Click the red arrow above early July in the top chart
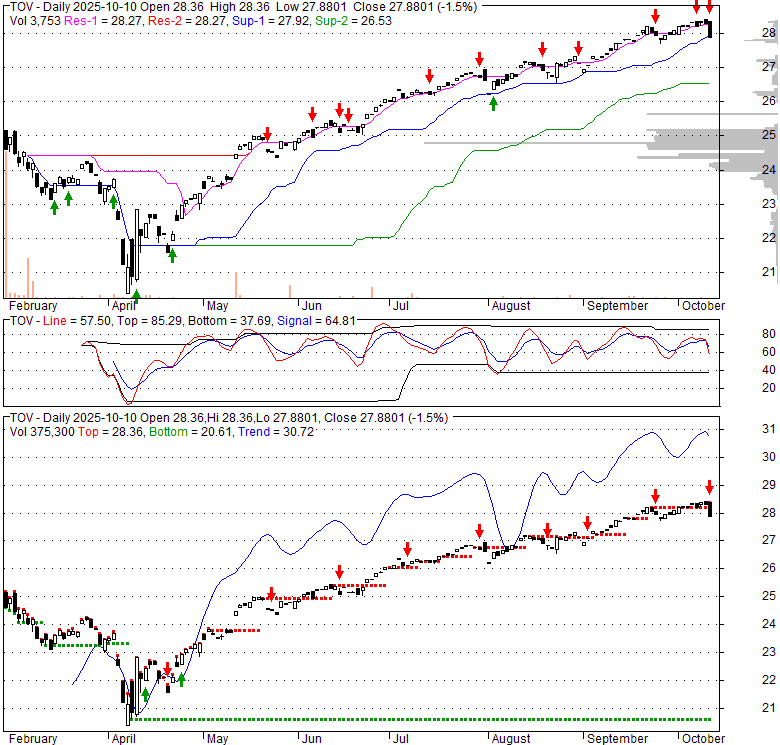 click(429, 76)
